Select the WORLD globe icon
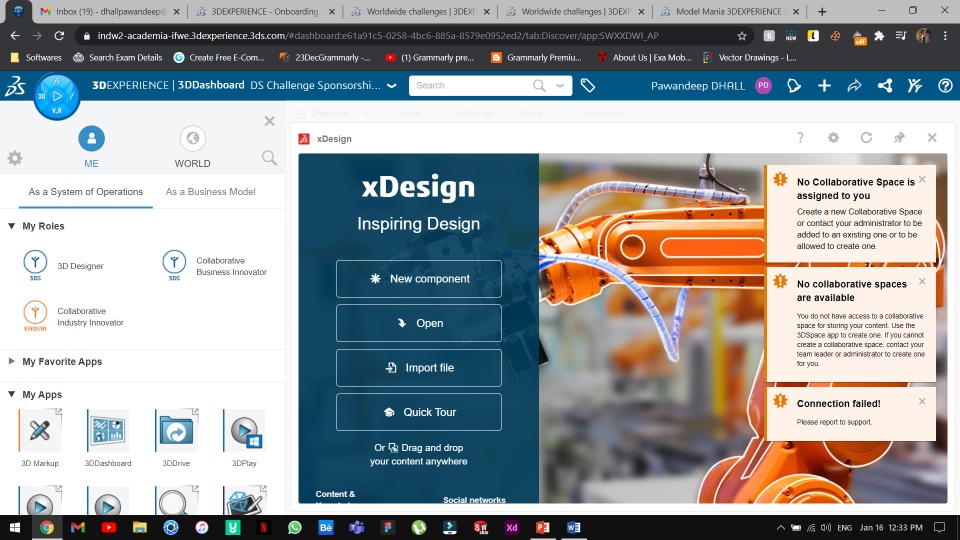The width and height of the screenshot is (960, 540). pos(192,138)
